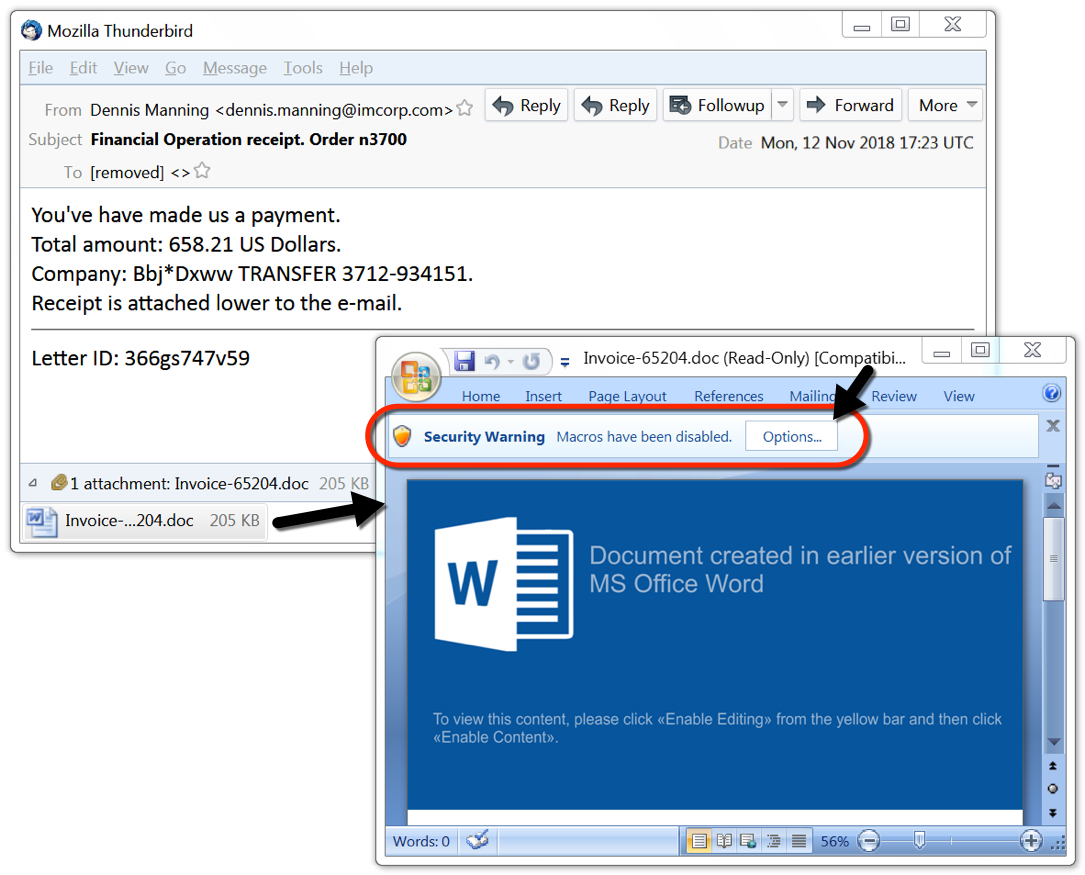Click the Security Warning shield icon
This screenshot has height=875, width=1085.
tap(402, 436)
